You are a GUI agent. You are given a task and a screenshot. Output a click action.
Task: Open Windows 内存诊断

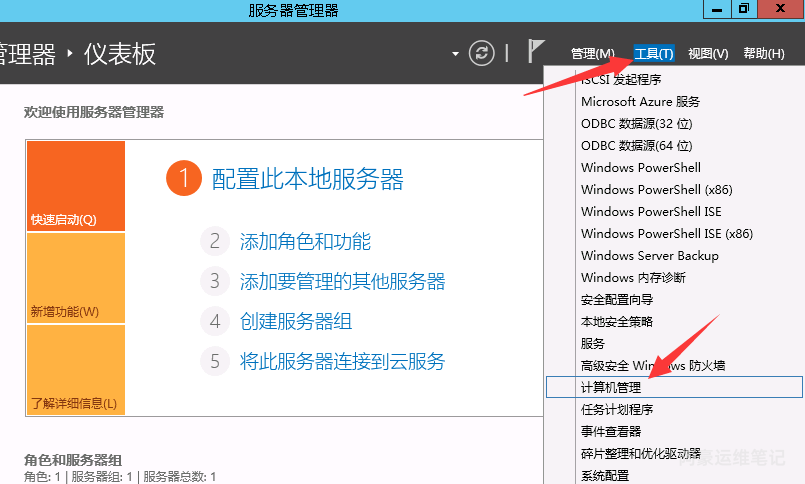[x=633, y=278]
